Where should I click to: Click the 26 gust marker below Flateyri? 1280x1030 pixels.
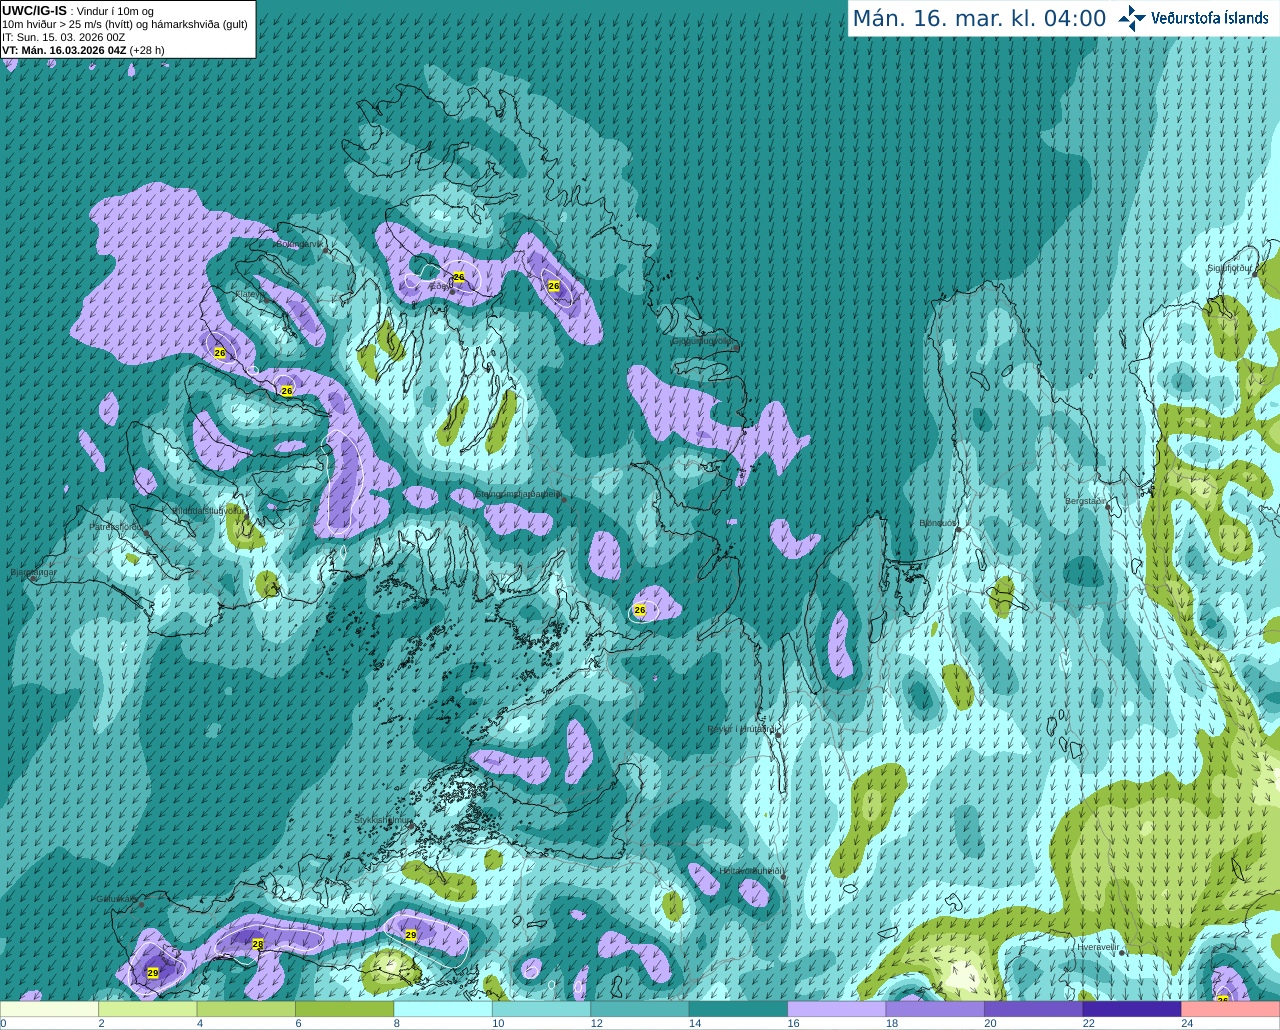click(220, 353)
